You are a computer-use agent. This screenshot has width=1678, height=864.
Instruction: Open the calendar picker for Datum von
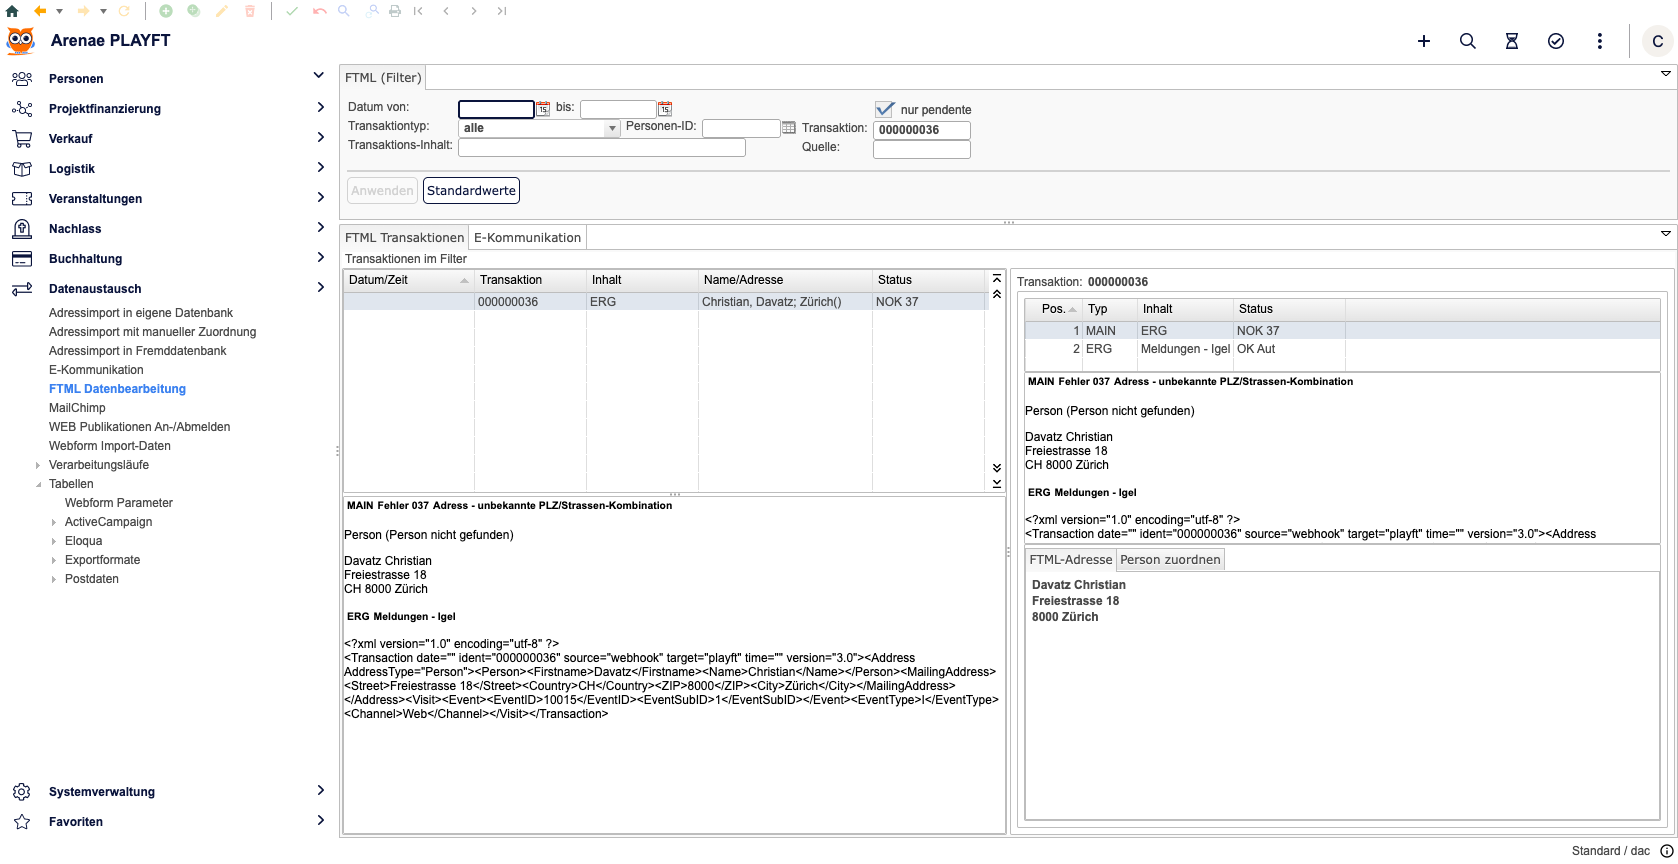[543, 109]
